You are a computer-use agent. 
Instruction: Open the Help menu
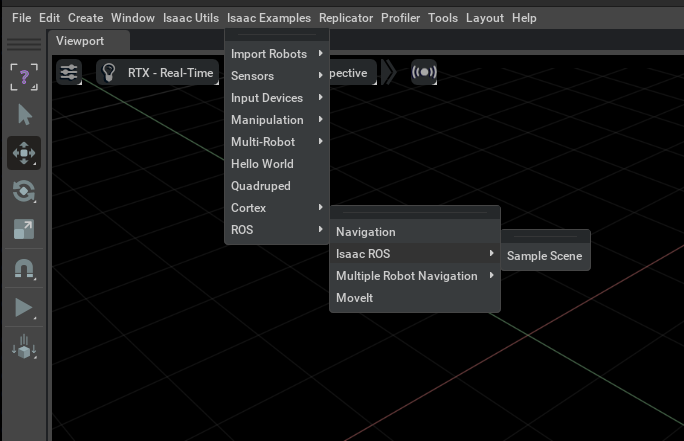click(524, 18)
